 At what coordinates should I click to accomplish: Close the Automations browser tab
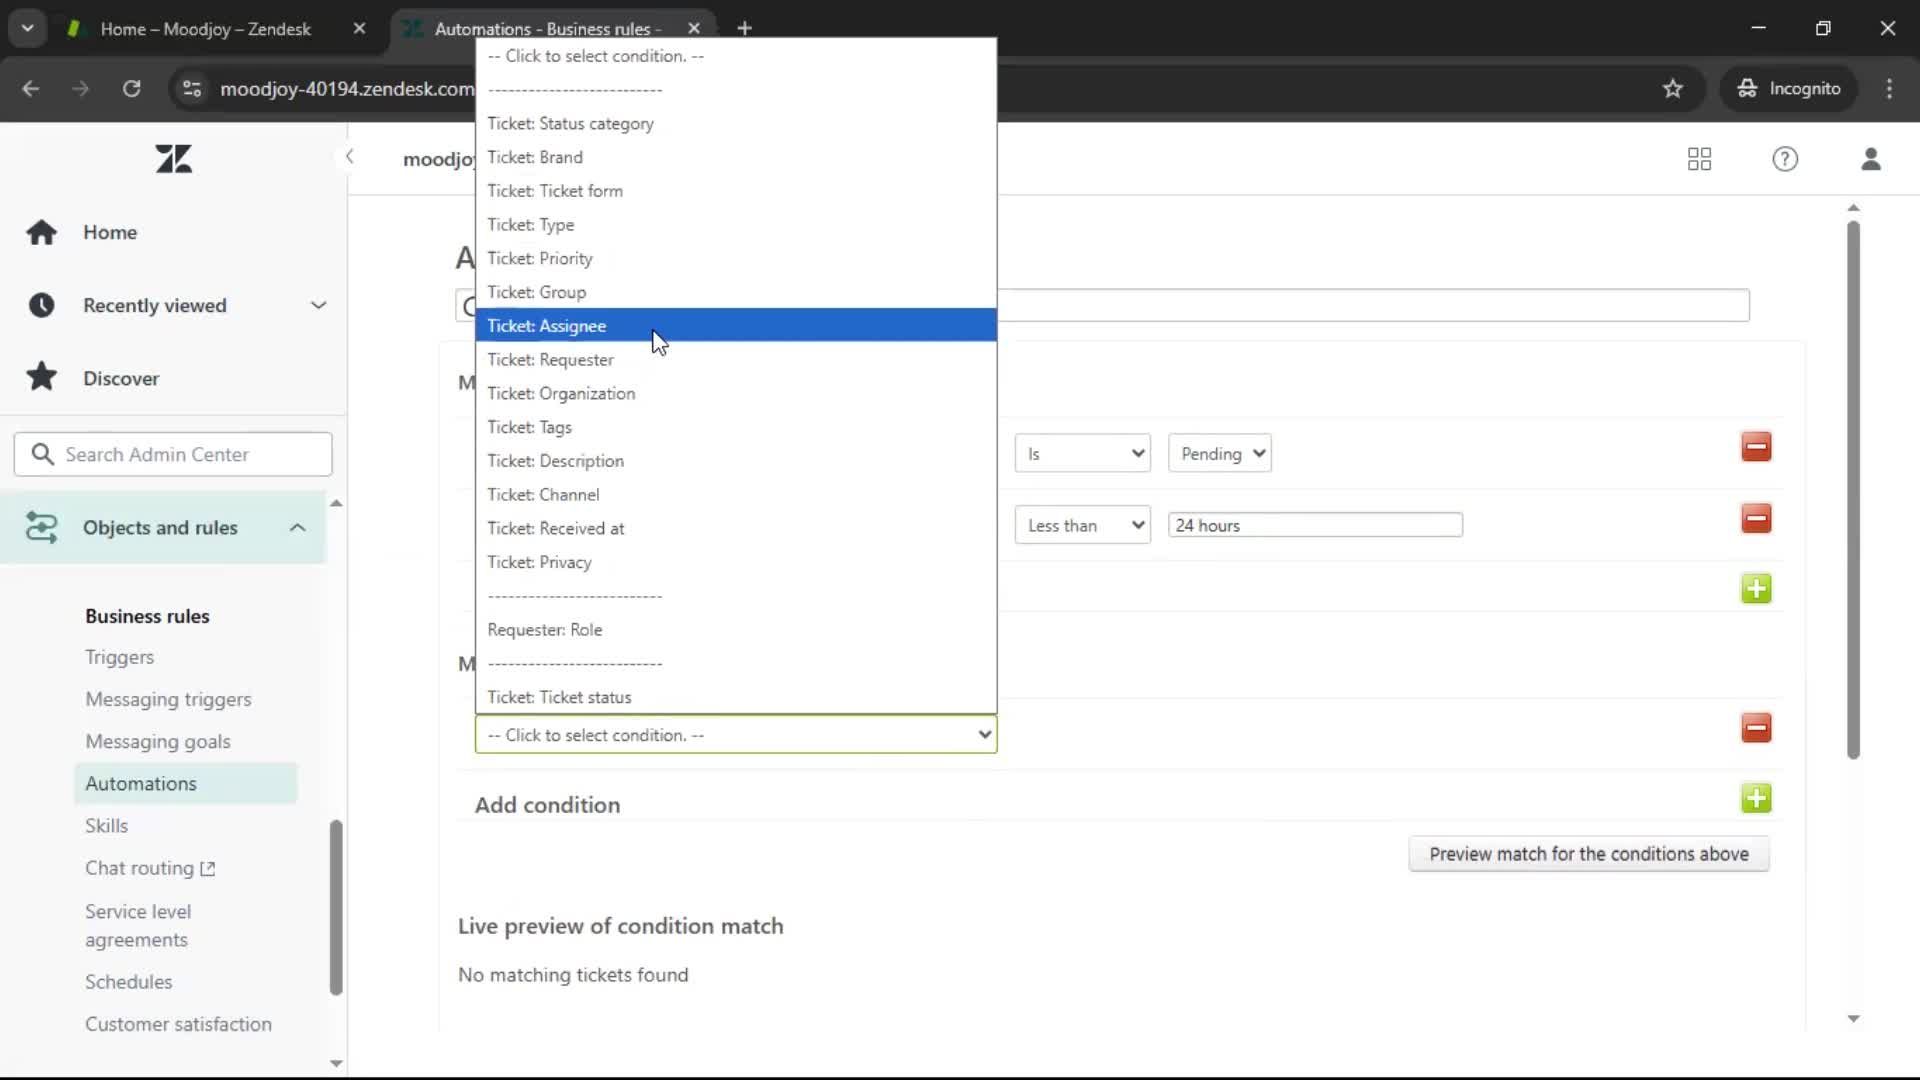click(x=694, y=29)
